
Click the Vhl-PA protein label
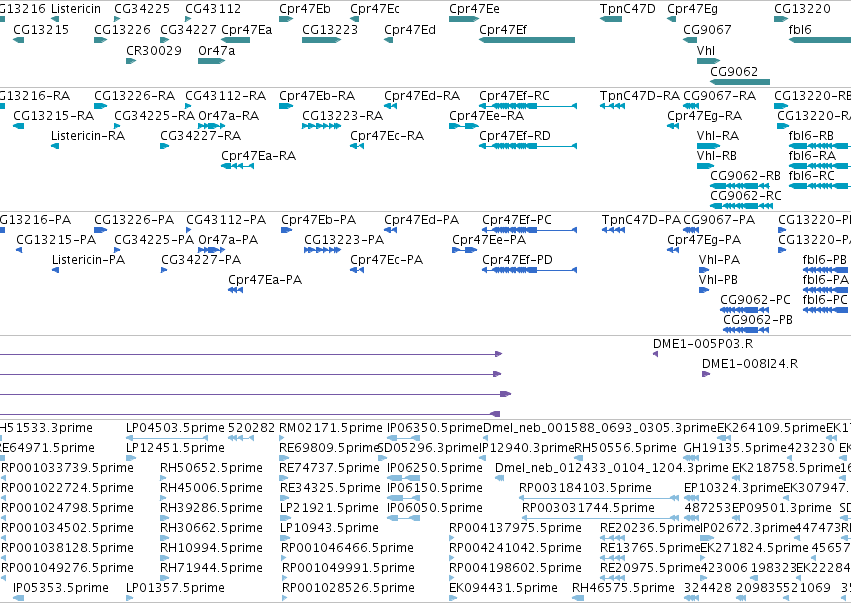[x=719, y=260]
